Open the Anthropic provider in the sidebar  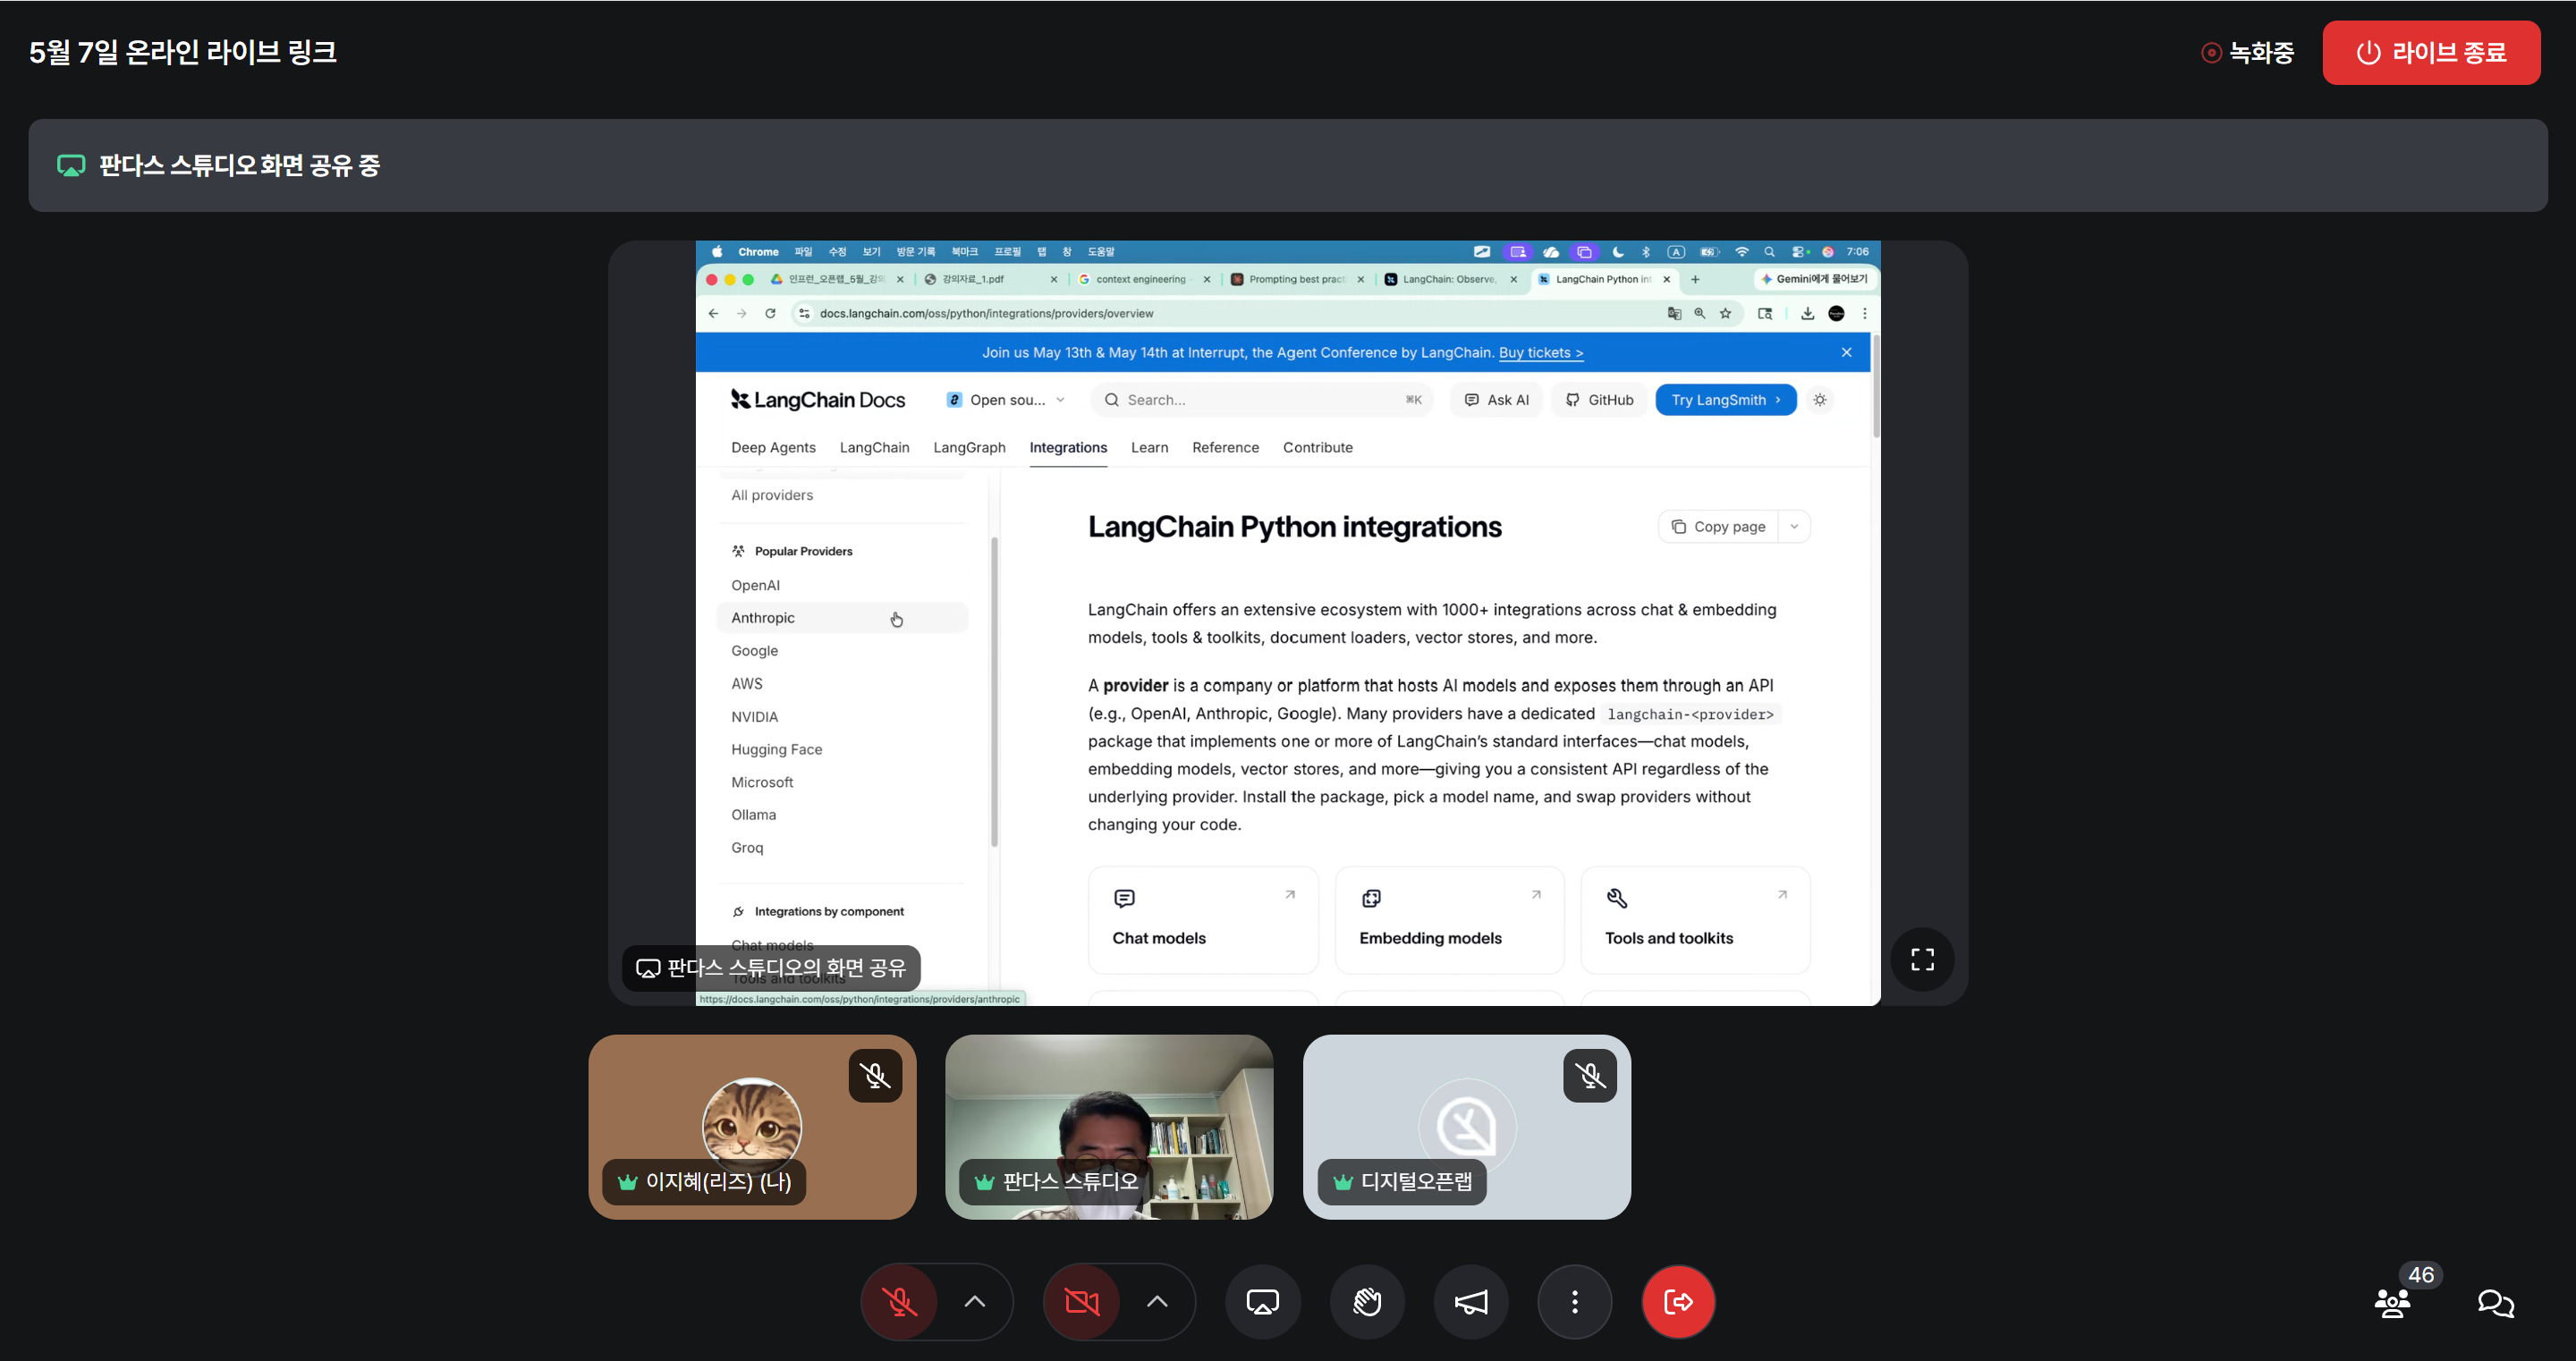842,618
